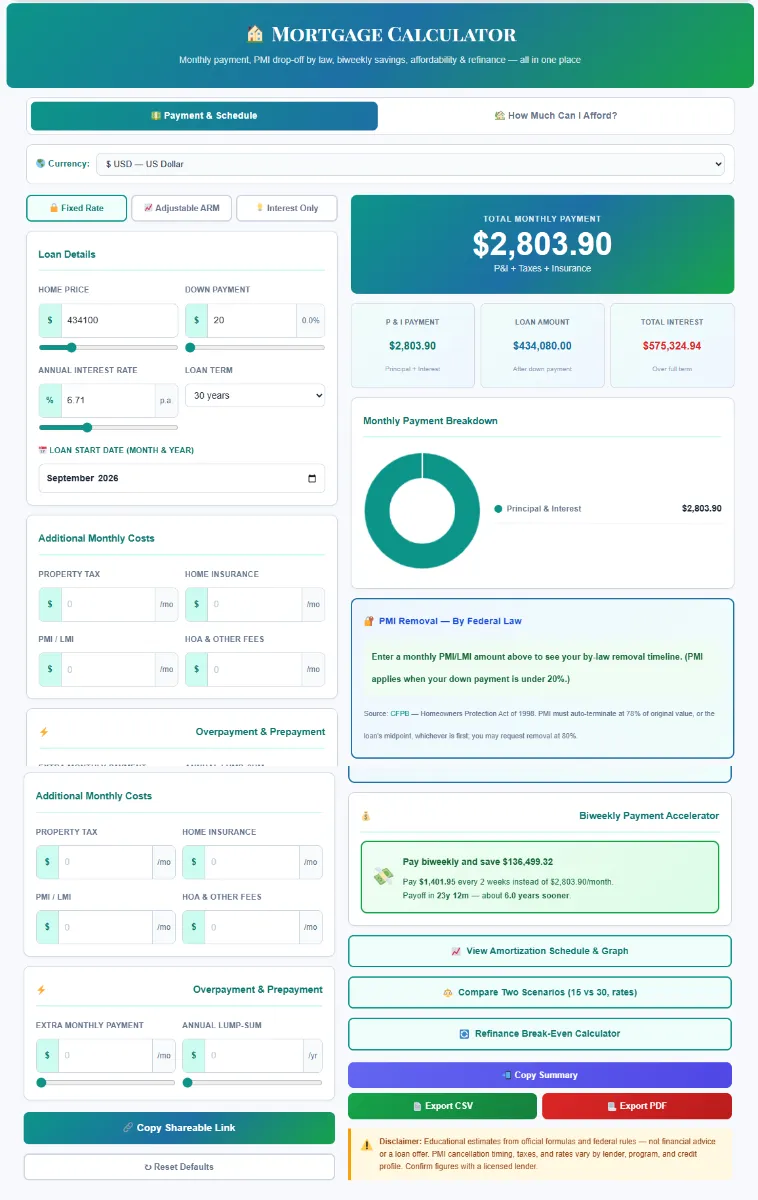
Task: Click the Extra Monthly Payment input field
Action: 104,1055
